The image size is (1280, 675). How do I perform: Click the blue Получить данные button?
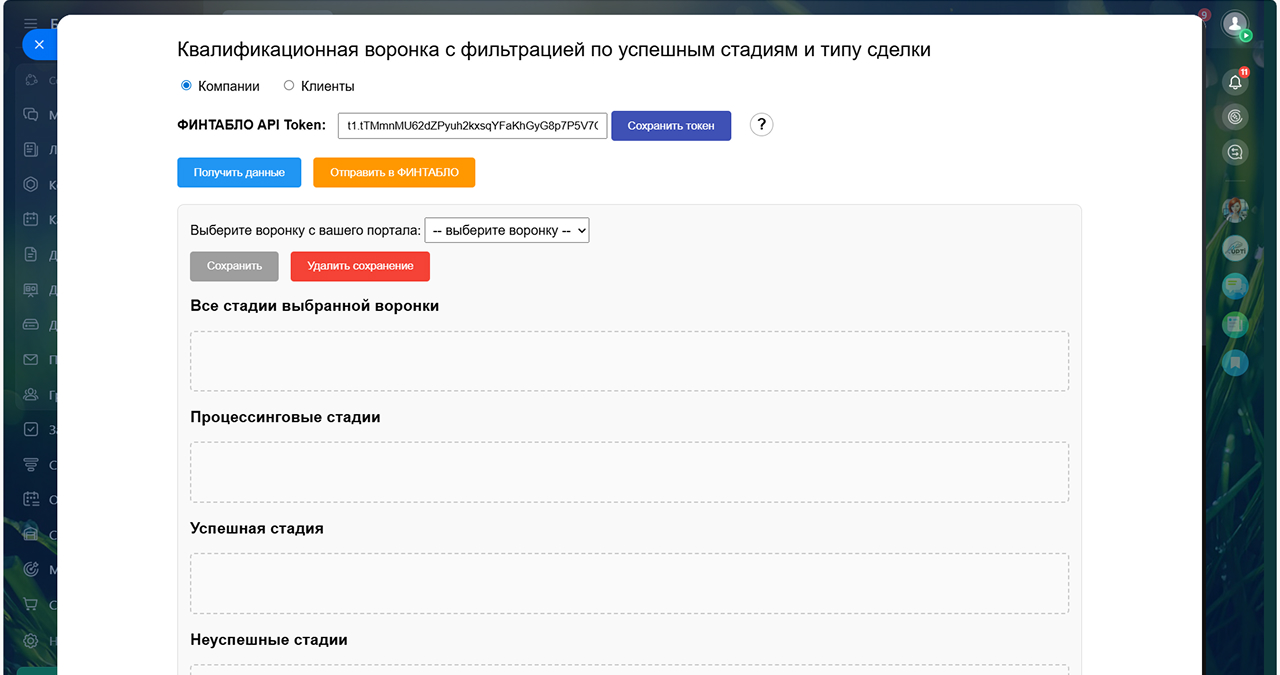(239, 172)
